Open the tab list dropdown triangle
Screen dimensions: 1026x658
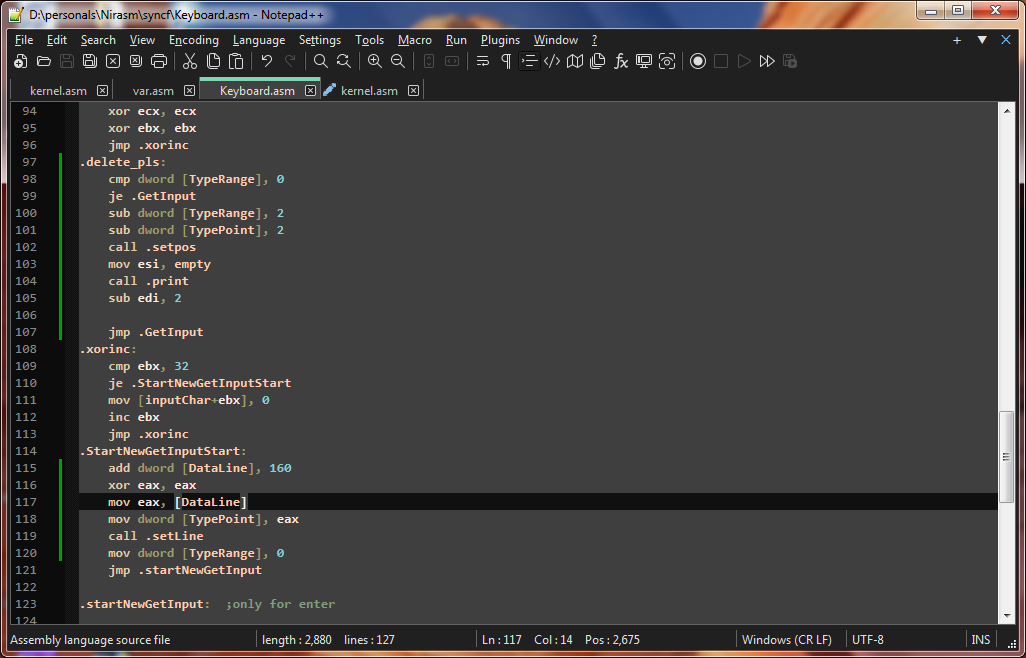982,40
